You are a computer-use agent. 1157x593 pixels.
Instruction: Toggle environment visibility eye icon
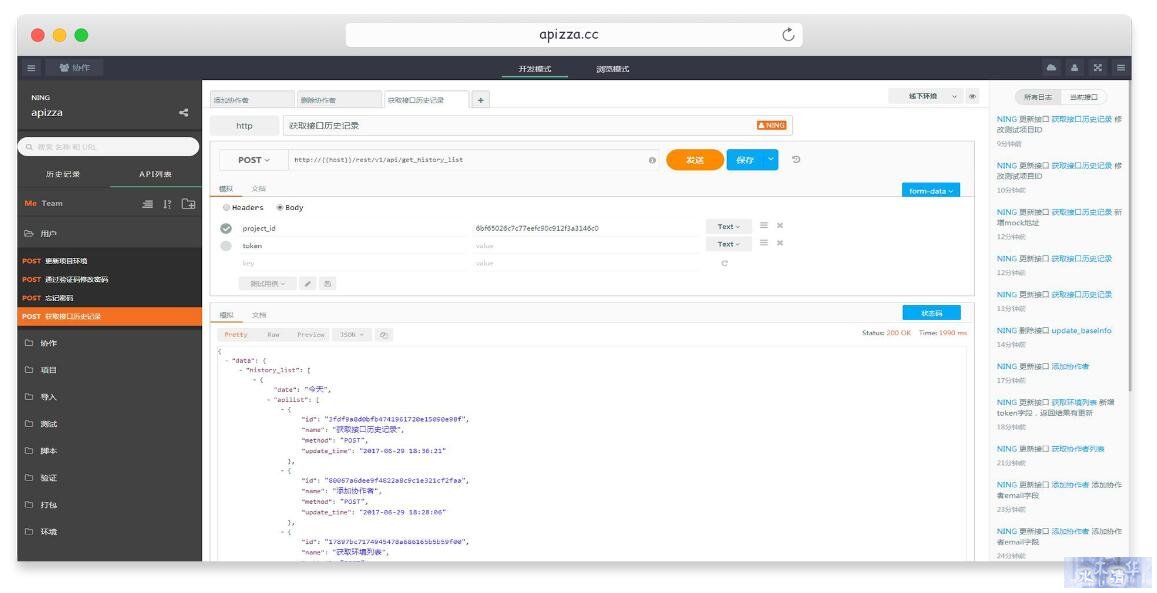click(973, 97)
